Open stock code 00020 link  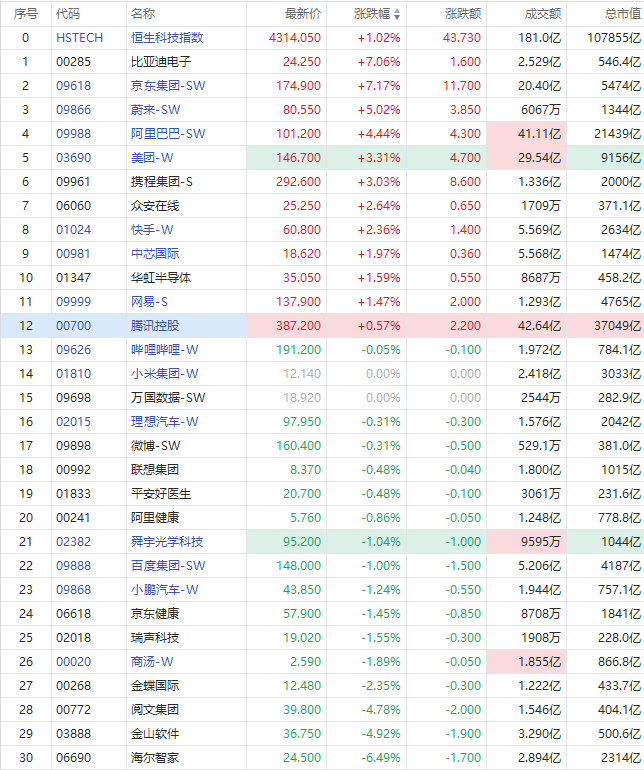pyautogui.click(x=74, y=662)
